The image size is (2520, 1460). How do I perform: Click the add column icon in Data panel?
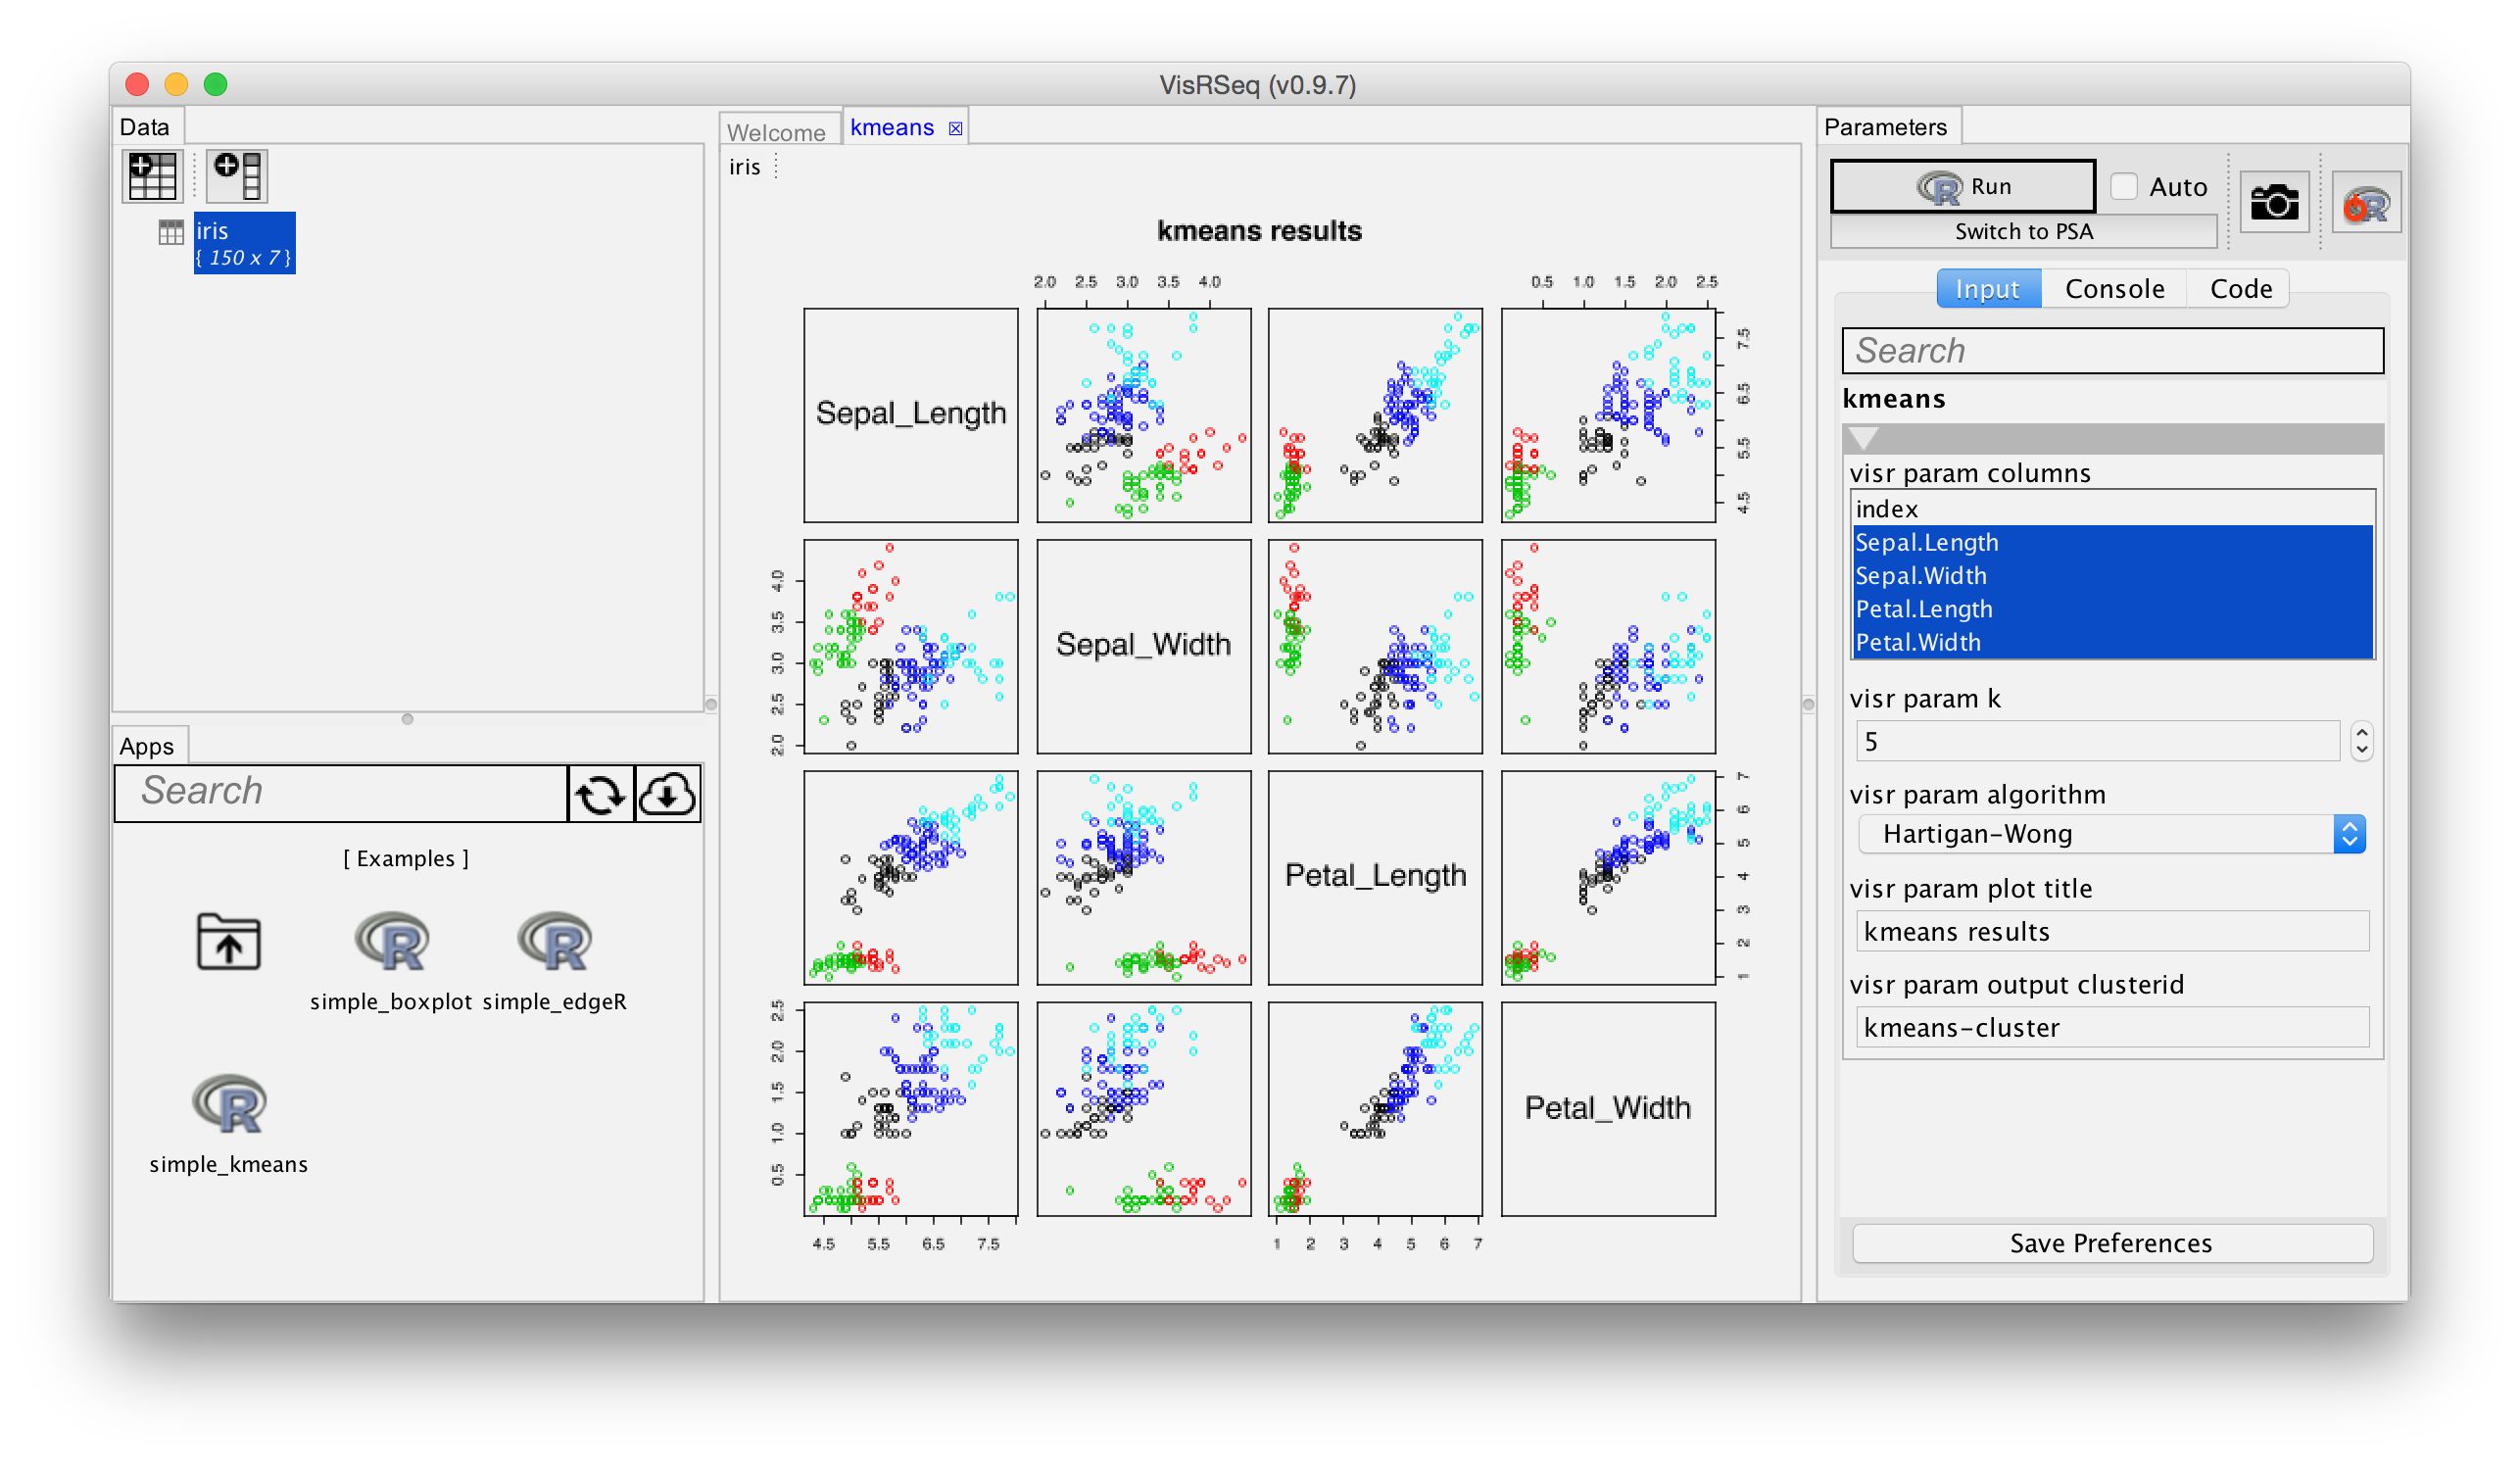pos(237,176)
